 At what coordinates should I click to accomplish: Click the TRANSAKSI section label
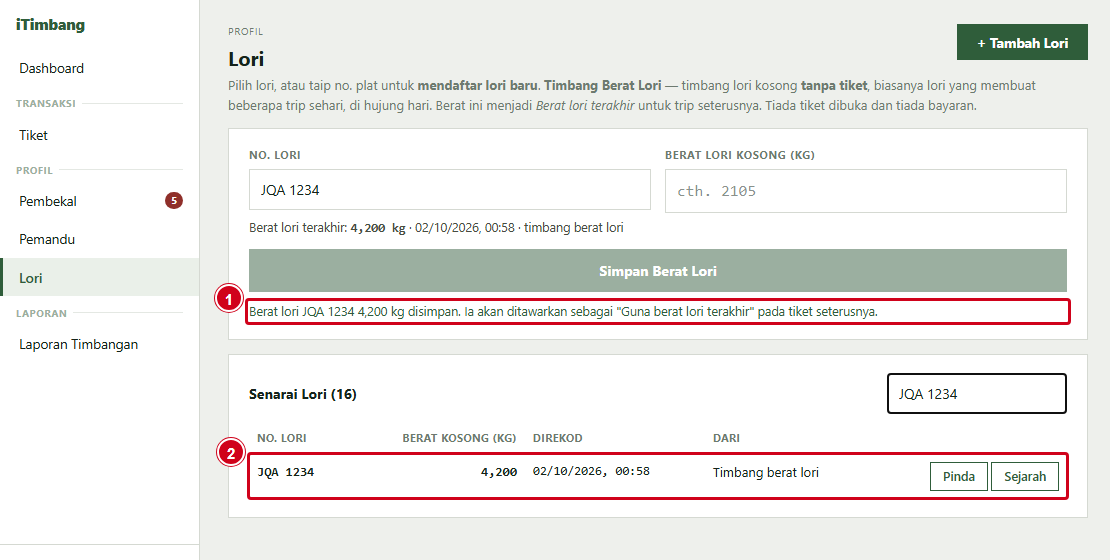click(x=45, y=103)
